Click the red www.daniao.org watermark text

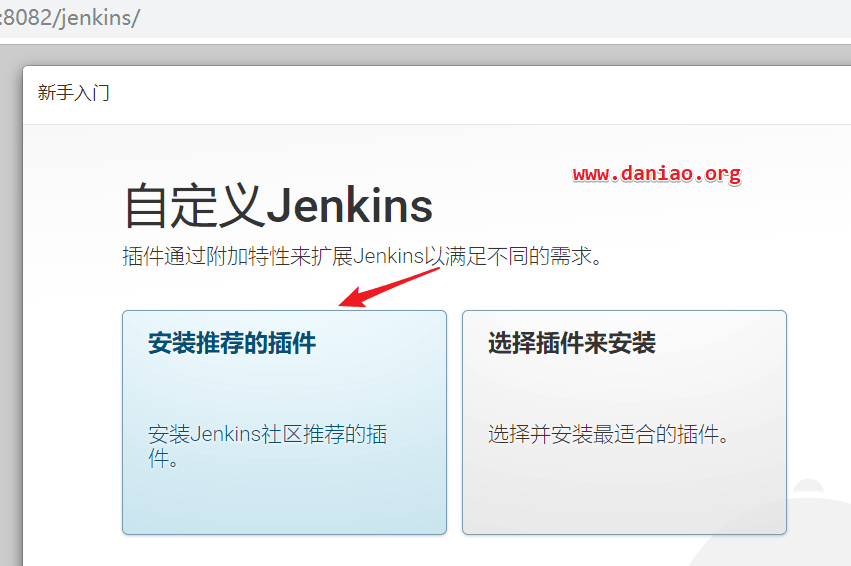pyautogui.click(x=657, y=174)
